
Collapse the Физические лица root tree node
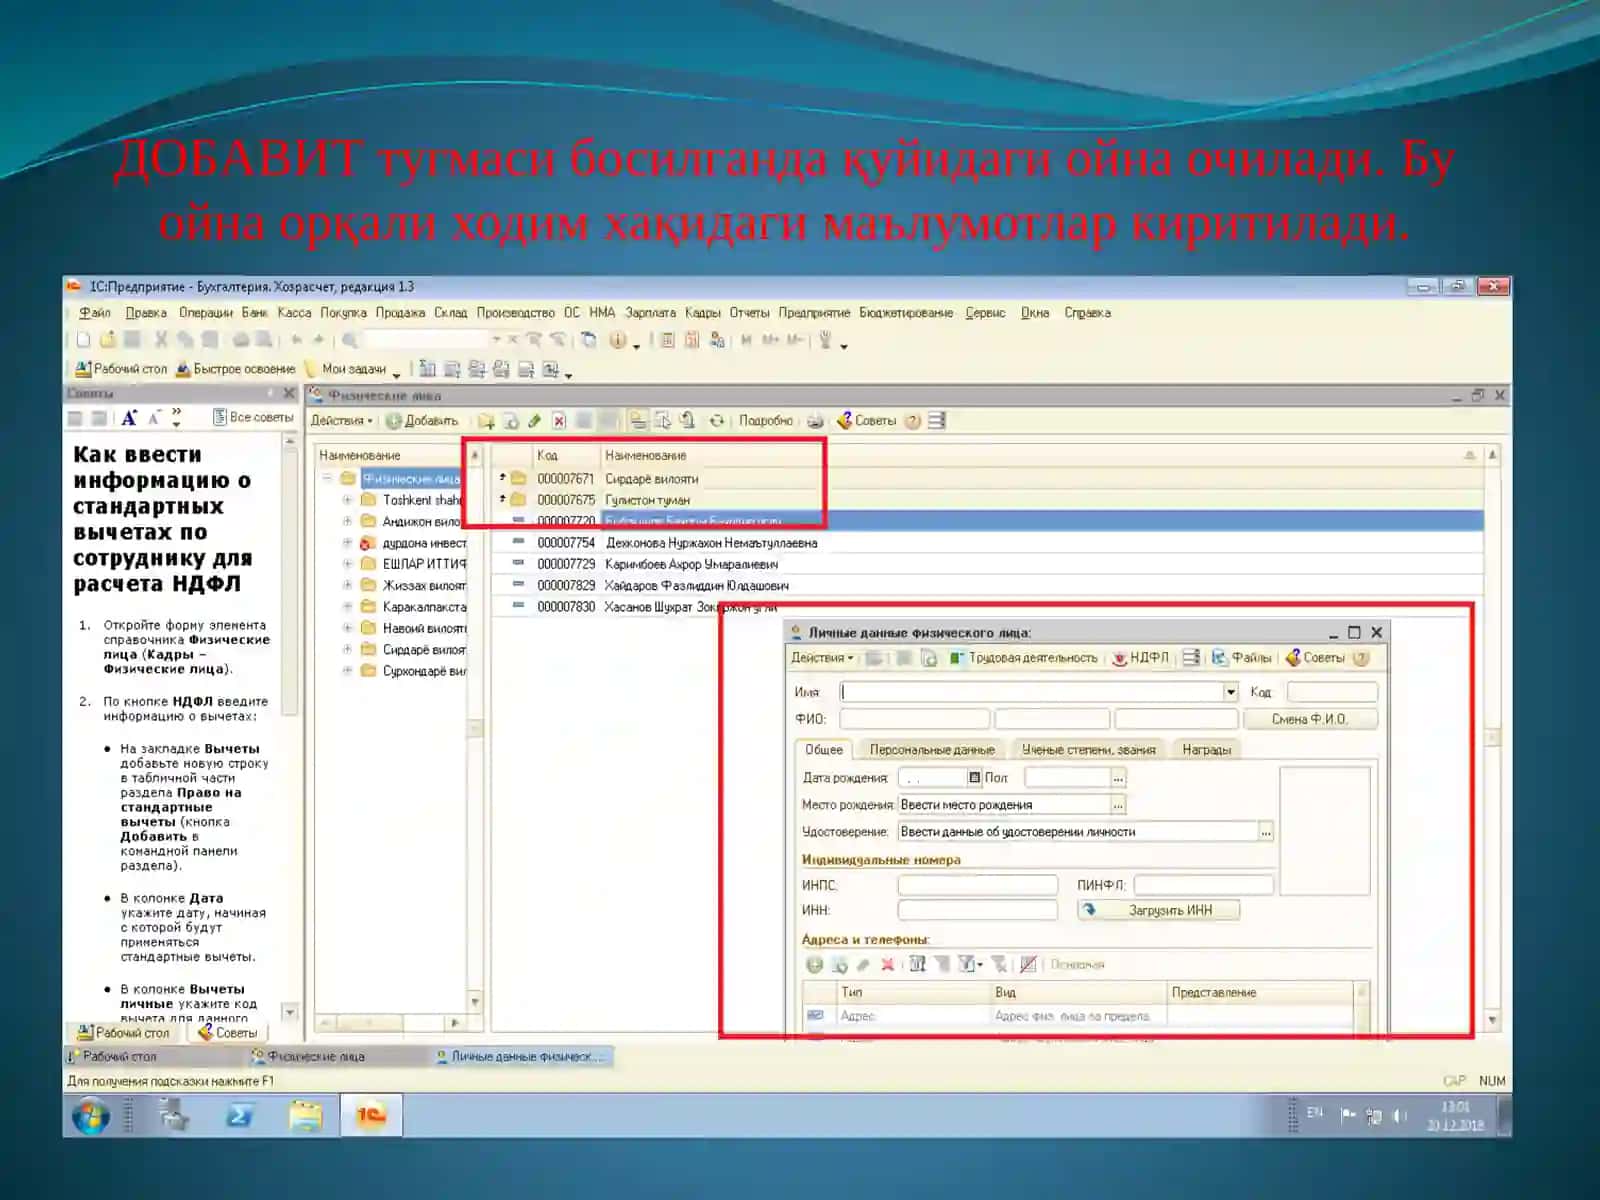tap(327, 479)
